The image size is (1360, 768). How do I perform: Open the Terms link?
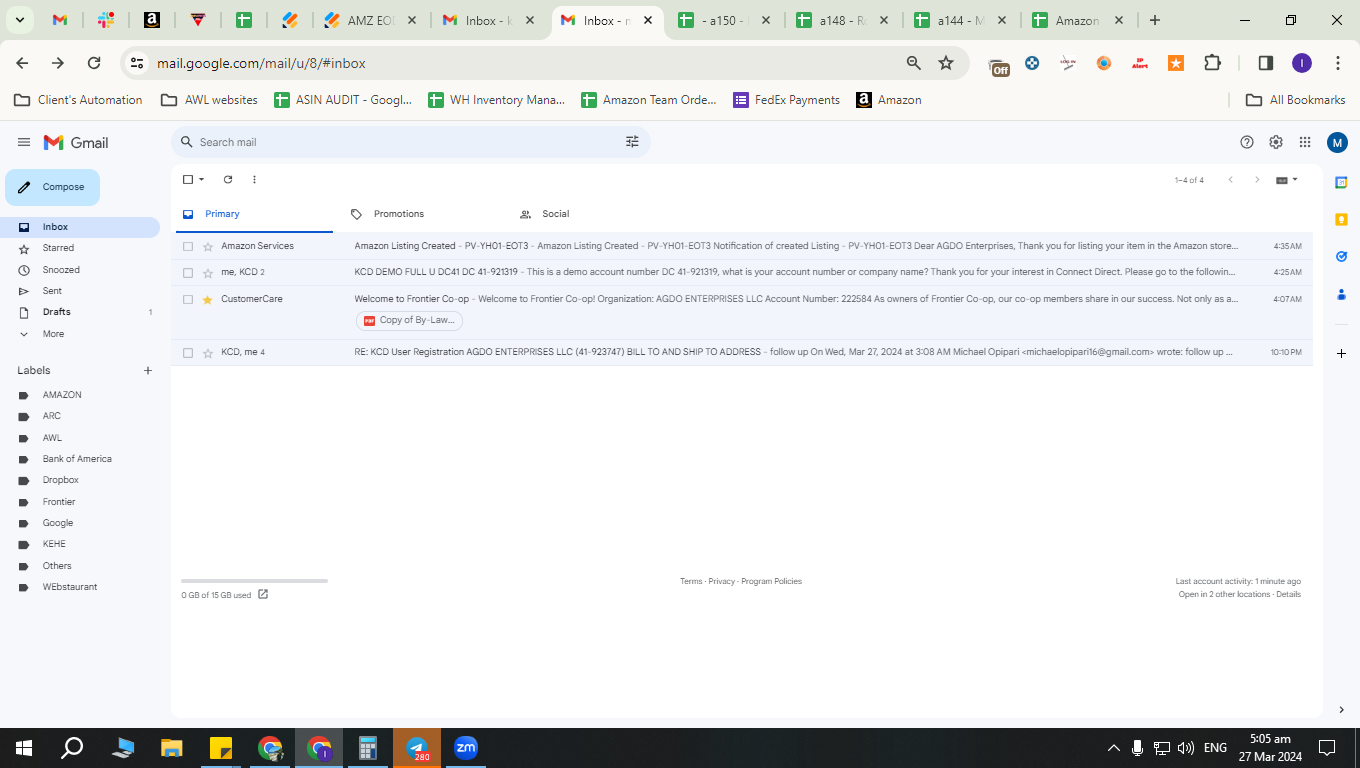(x=691, y=581)
